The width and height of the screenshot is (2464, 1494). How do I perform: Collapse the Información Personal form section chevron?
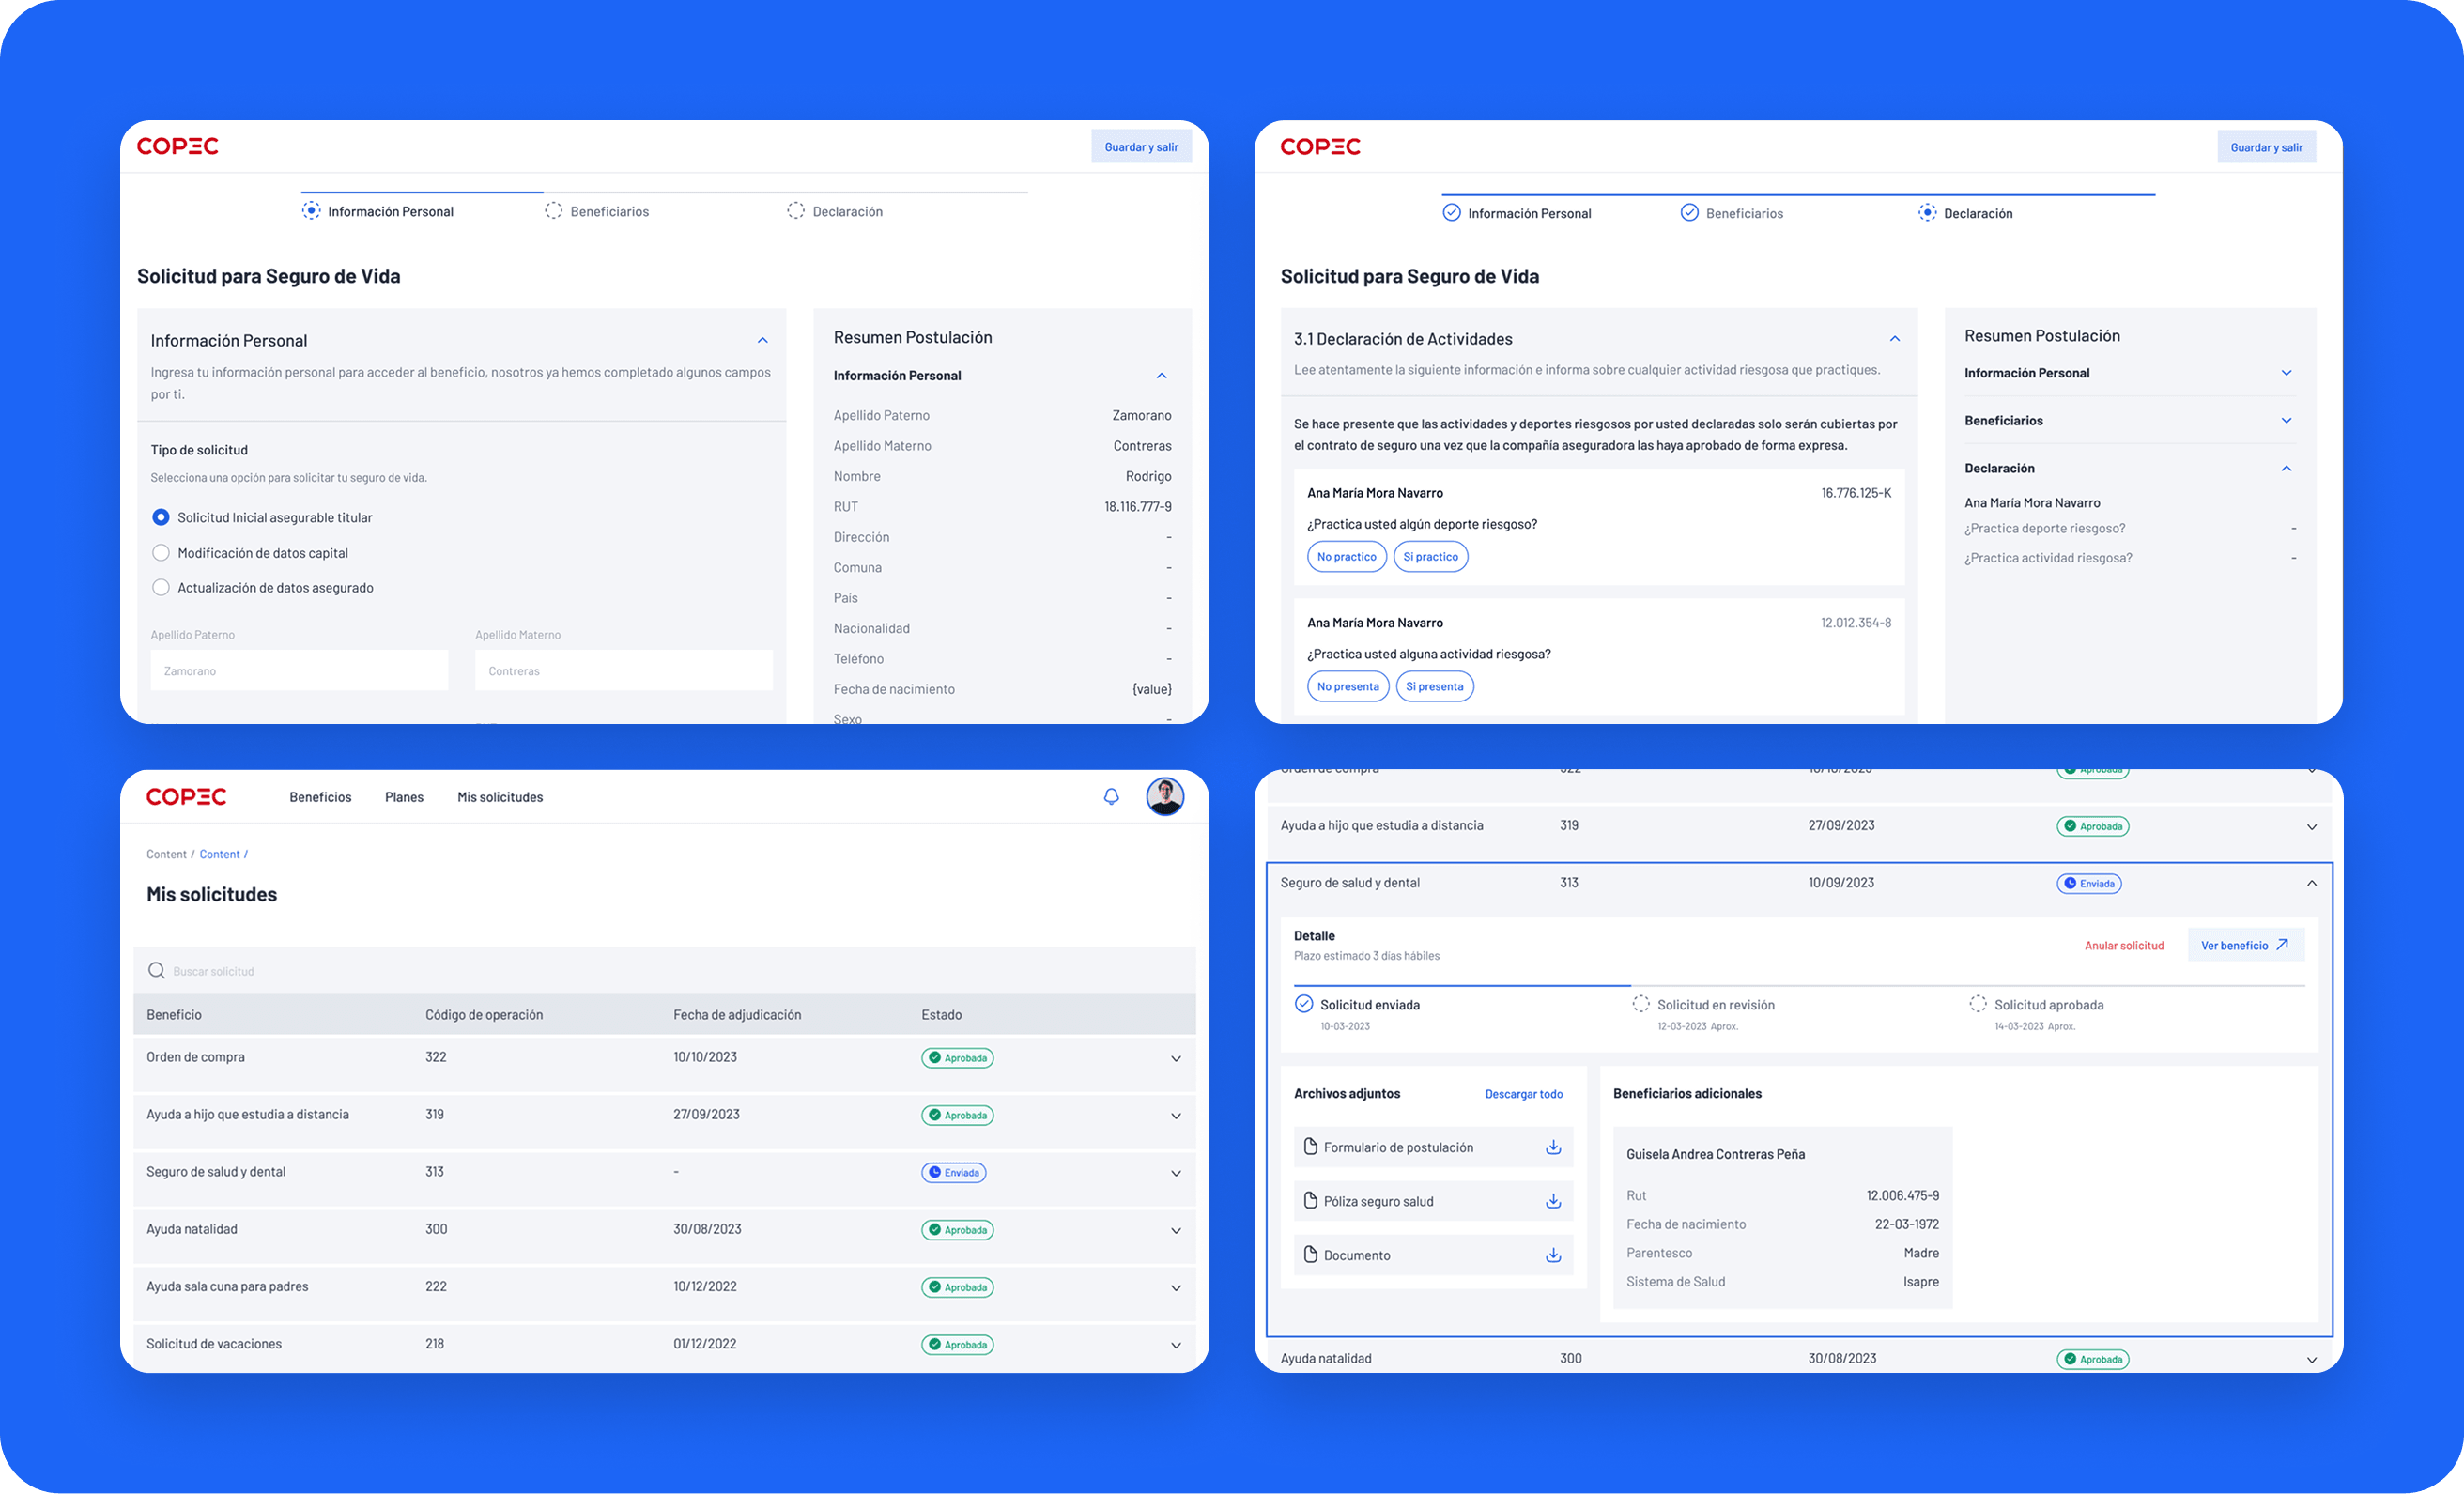[x=762, y=340]
